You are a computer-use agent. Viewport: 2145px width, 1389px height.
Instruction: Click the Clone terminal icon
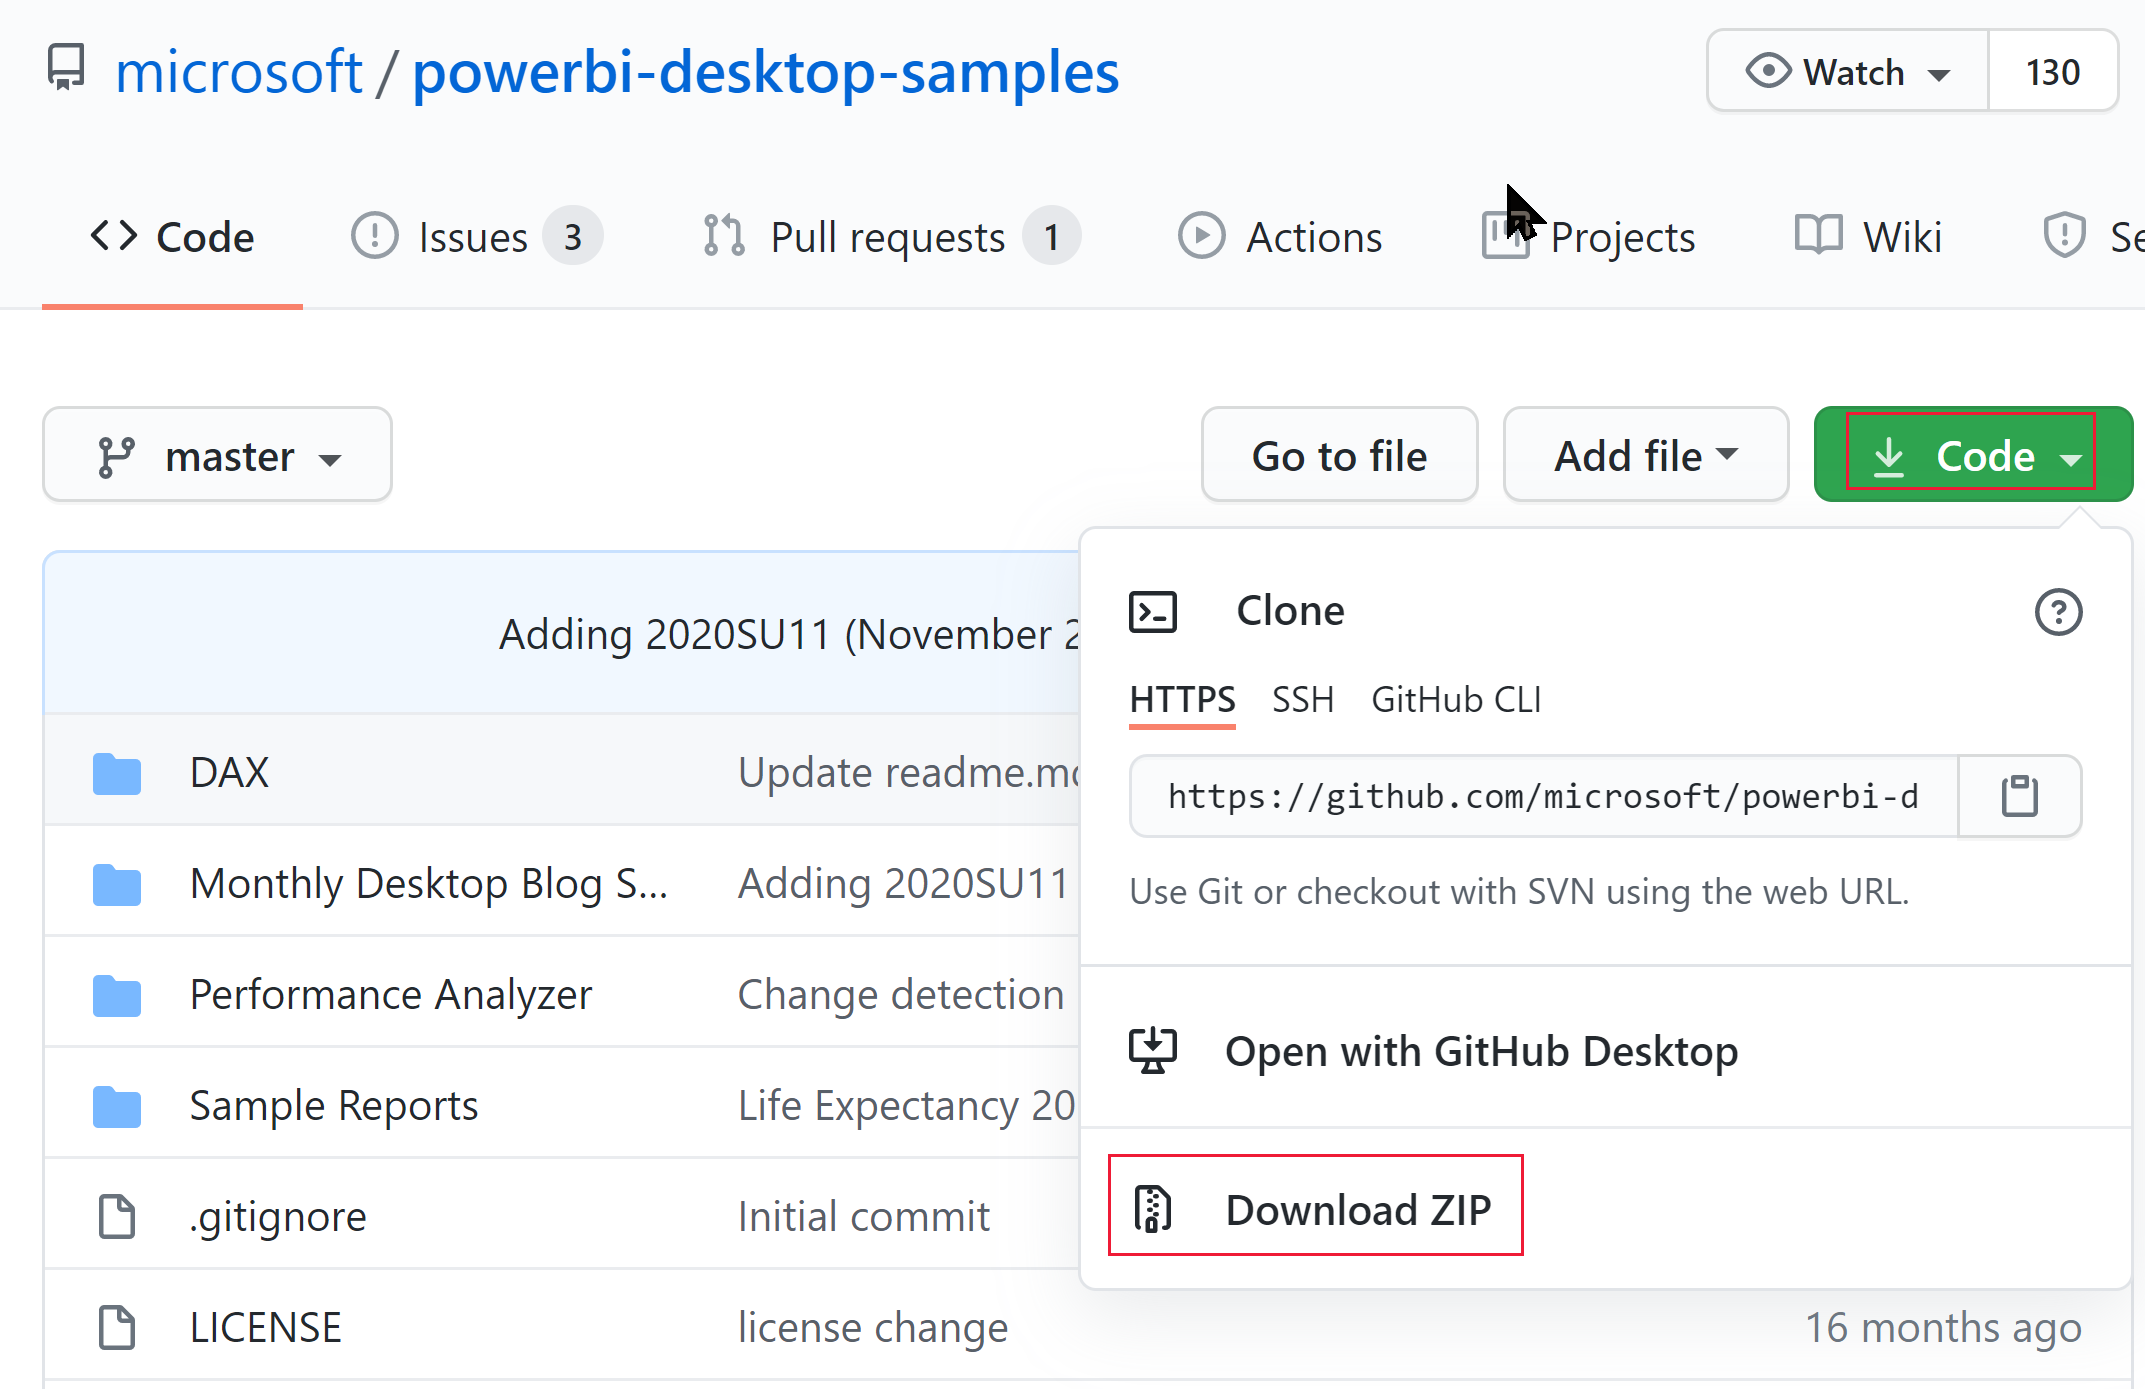pos(1154,612)
